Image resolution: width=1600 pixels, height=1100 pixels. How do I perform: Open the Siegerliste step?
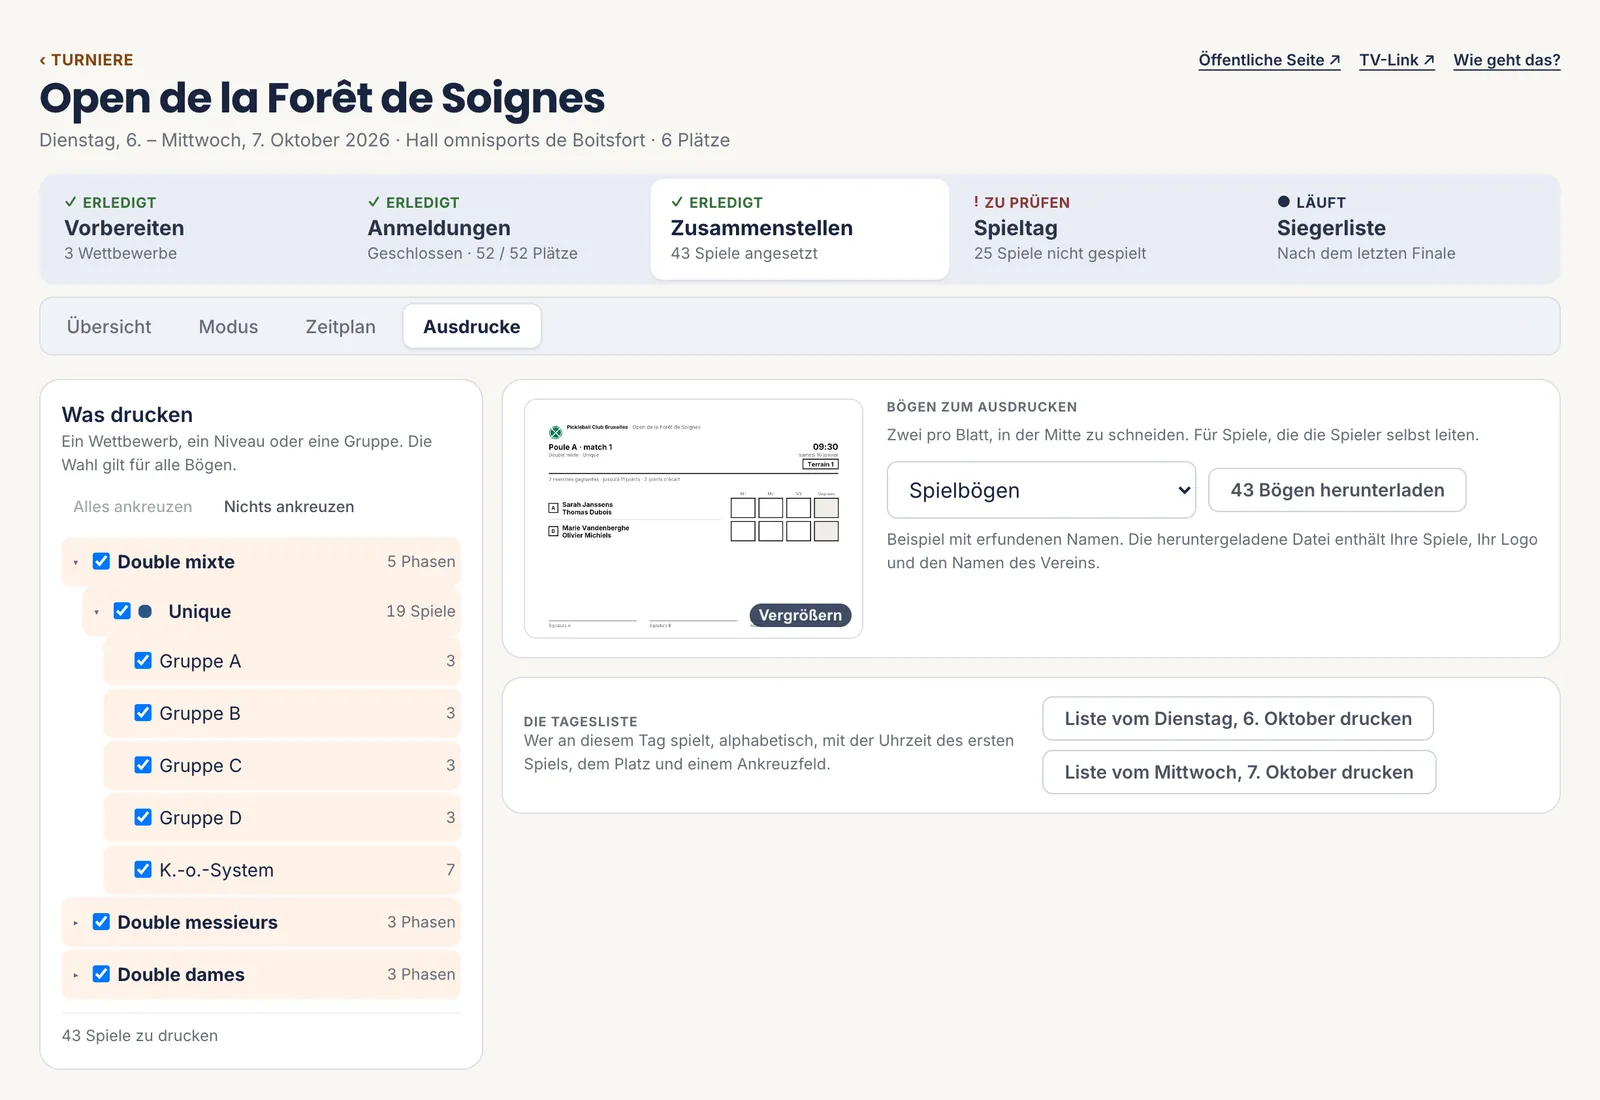[1405, 228]
